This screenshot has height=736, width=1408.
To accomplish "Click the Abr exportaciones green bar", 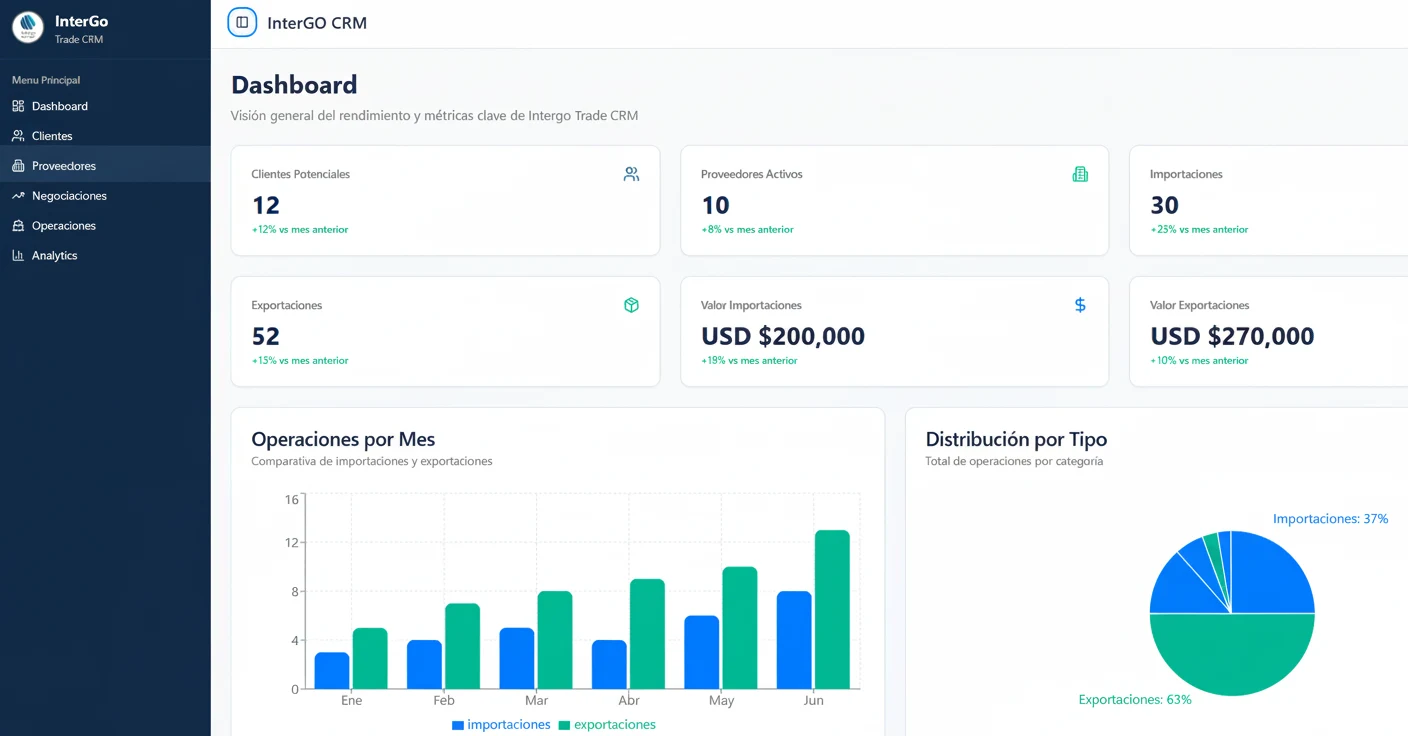I will [x=647, y=634].
